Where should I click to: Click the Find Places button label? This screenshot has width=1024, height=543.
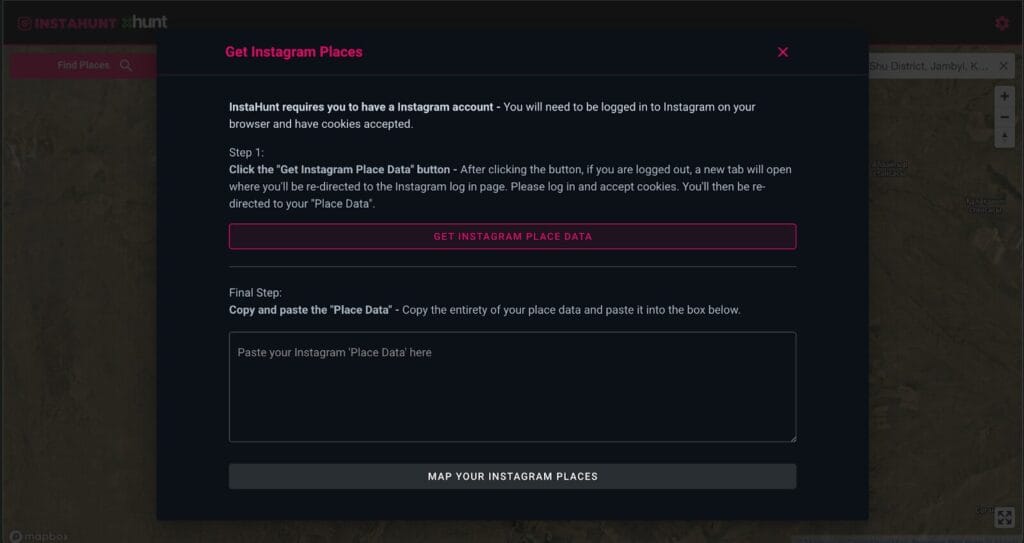coord(83,66)
